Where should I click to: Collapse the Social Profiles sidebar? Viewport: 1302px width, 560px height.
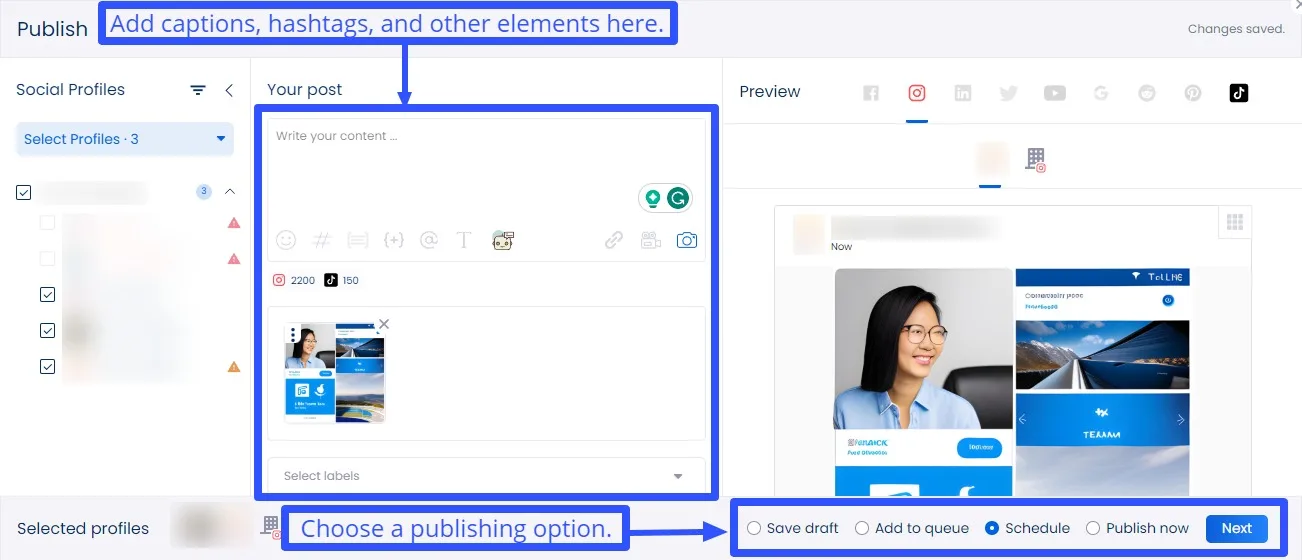(x=229, y=90)
